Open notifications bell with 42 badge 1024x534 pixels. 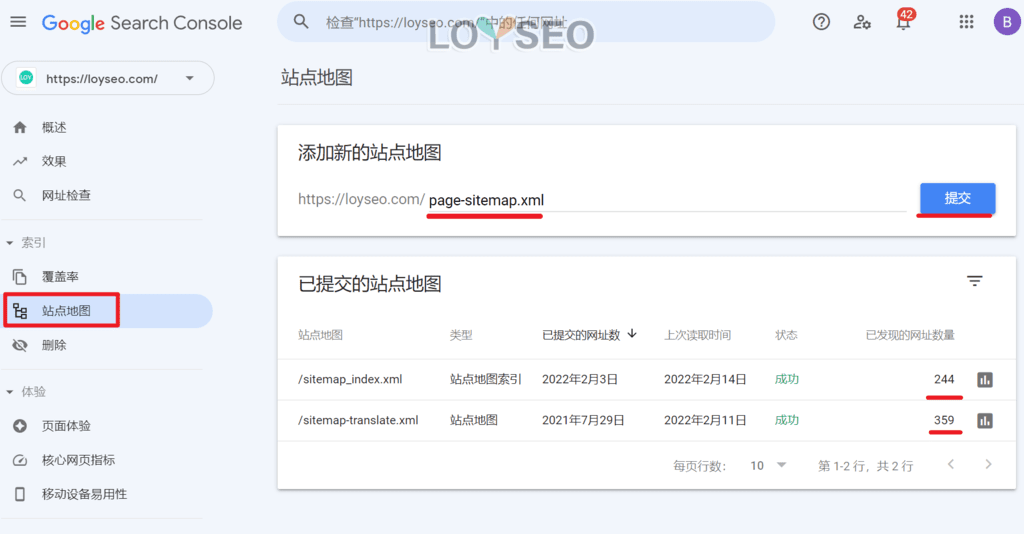[x=904, y=21]
